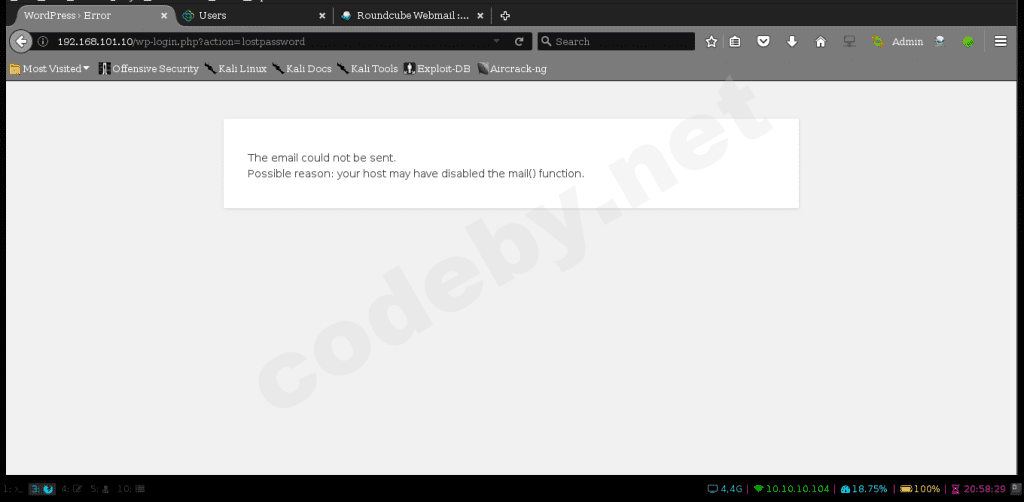The image size is (1024, 502).
Task: Go back with the browser back arrow
Action: [x=21, y=42]
